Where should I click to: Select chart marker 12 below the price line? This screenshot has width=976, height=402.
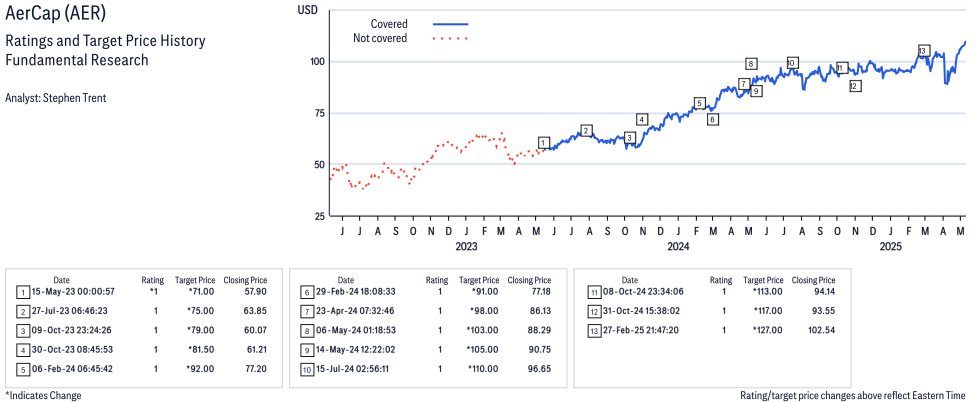pyautogui.click(x=855, y=86)
